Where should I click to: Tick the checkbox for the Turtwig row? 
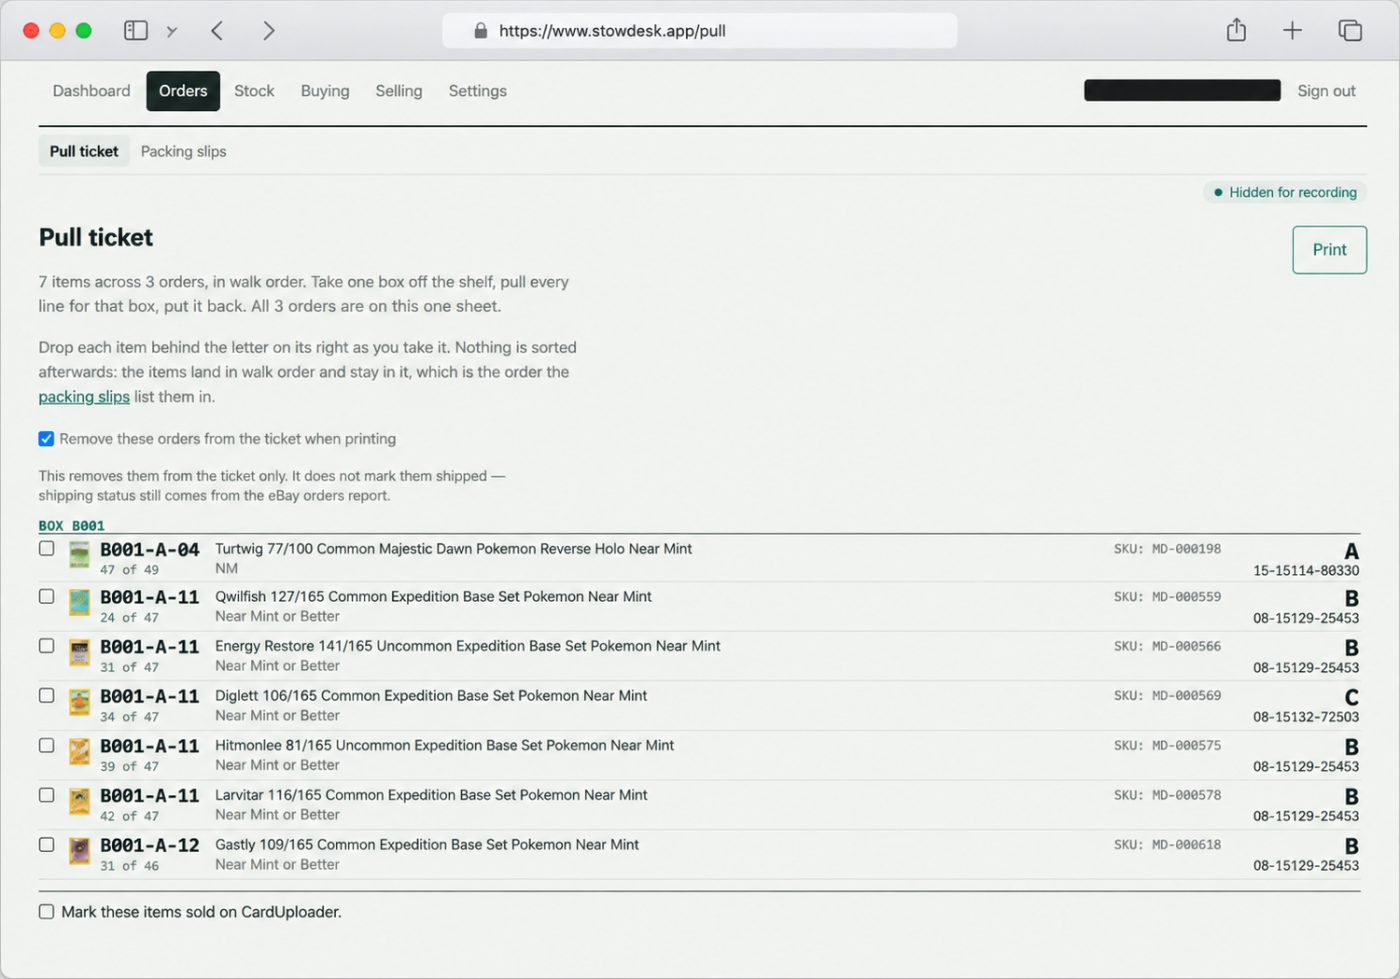click(x=47, y=548)
